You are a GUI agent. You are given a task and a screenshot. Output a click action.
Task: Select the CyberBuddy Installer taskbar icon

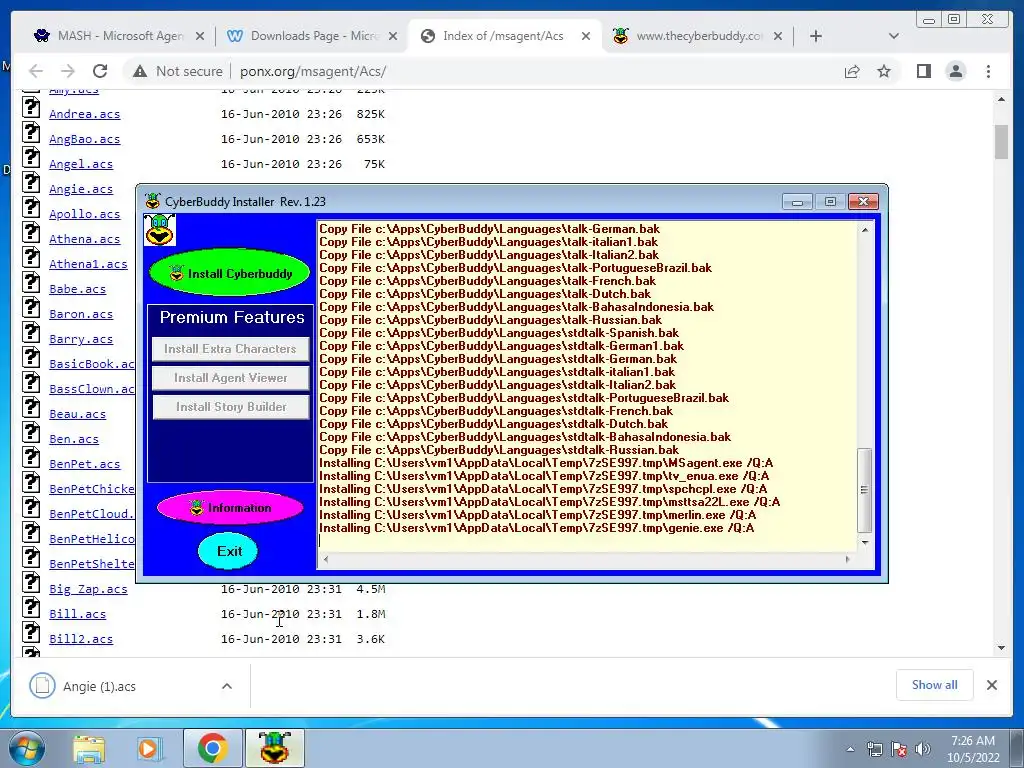coord(275,748)
